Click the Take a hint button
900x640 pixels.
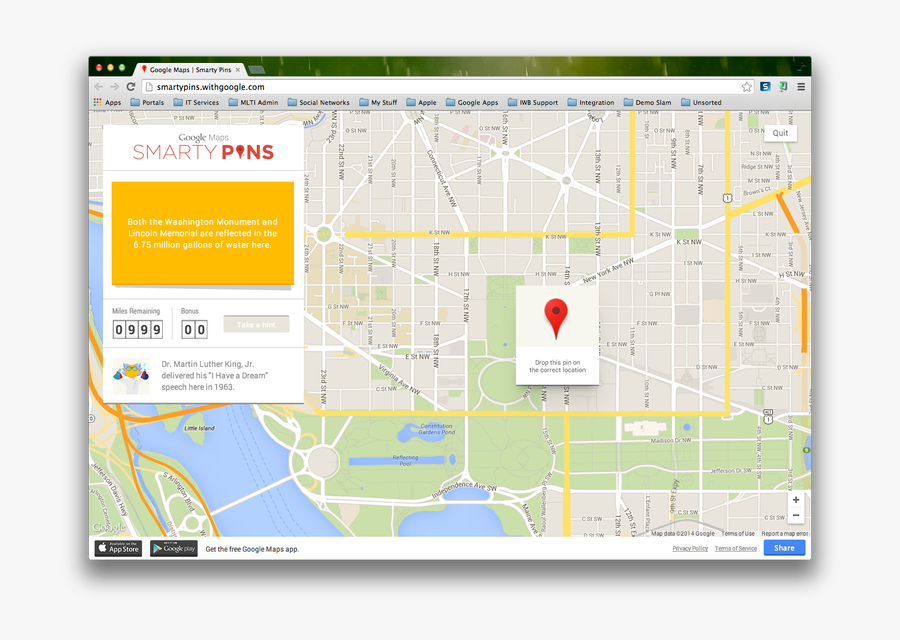point(257,325)
